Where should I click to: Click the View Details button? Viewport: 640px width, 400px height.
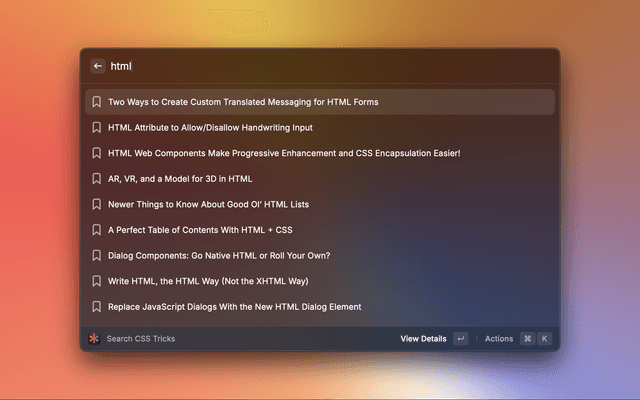pos(423,339)
